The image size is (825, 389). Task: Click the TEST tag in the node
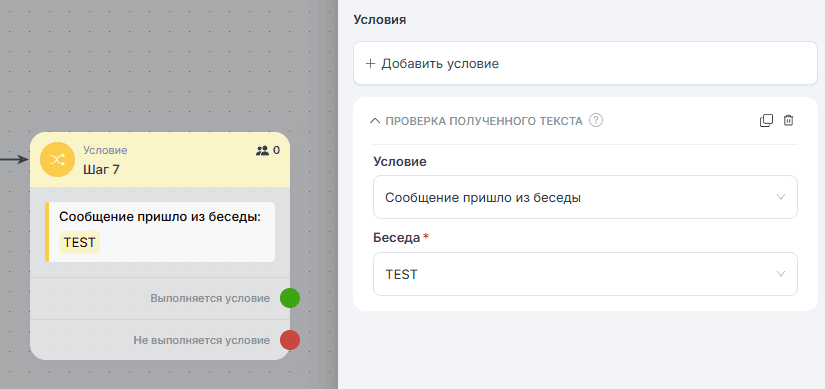click(x=79, y=243)
